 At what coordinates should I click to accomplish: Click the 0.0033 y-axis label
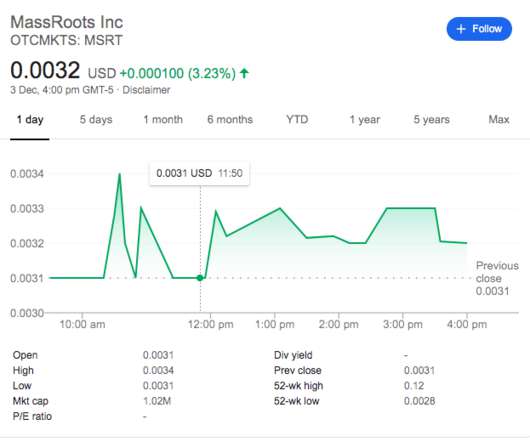27,208
